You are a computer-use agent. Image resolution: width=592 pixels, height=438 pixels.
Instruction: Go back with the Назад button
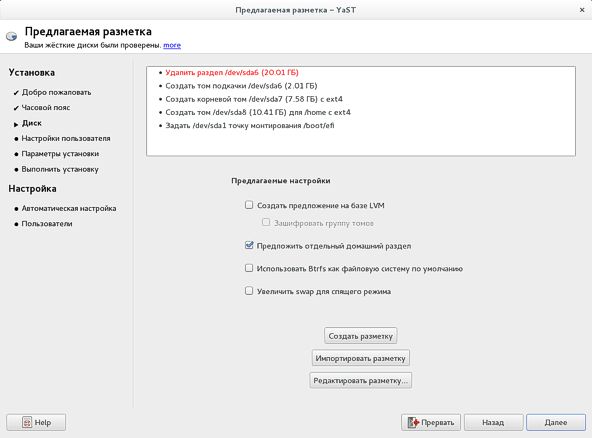pos(493,422)
